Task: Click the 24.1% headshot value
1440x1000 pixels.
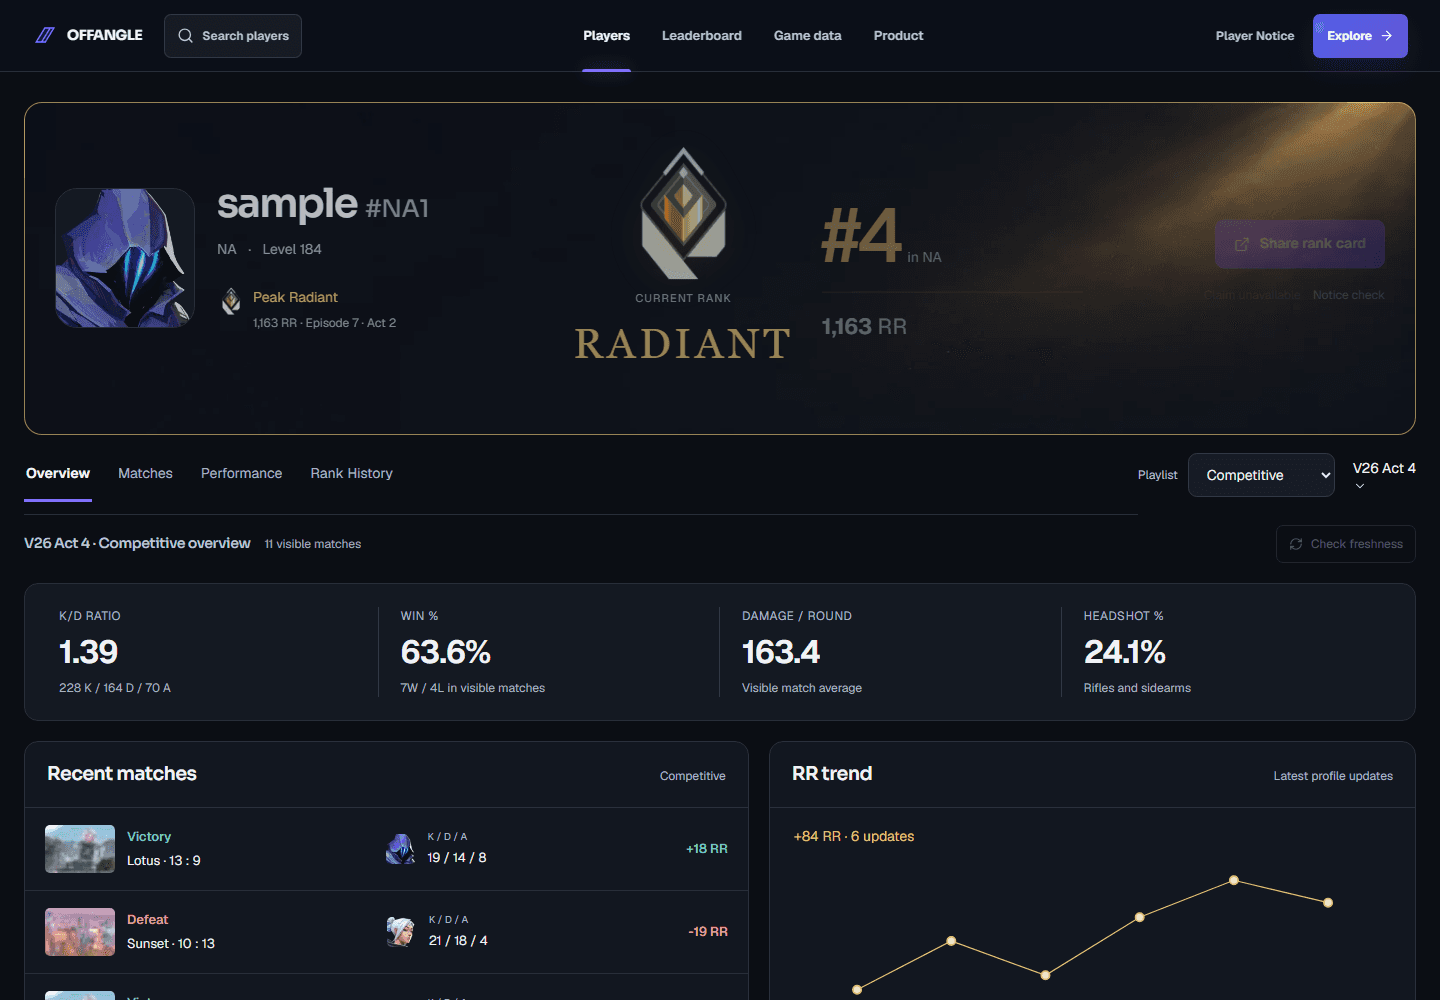Action: 1125,652
